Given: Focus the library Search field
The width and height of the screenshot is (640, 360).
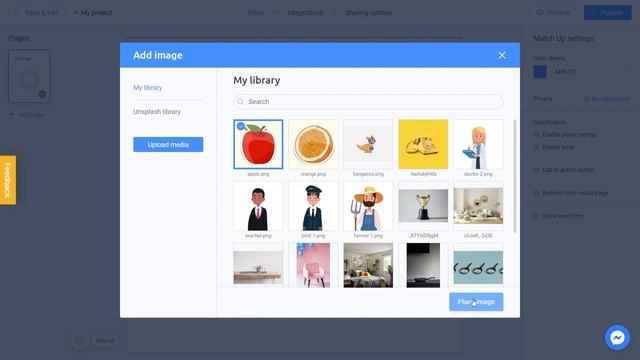Looking at the screenshot, I should pos(368,102).
